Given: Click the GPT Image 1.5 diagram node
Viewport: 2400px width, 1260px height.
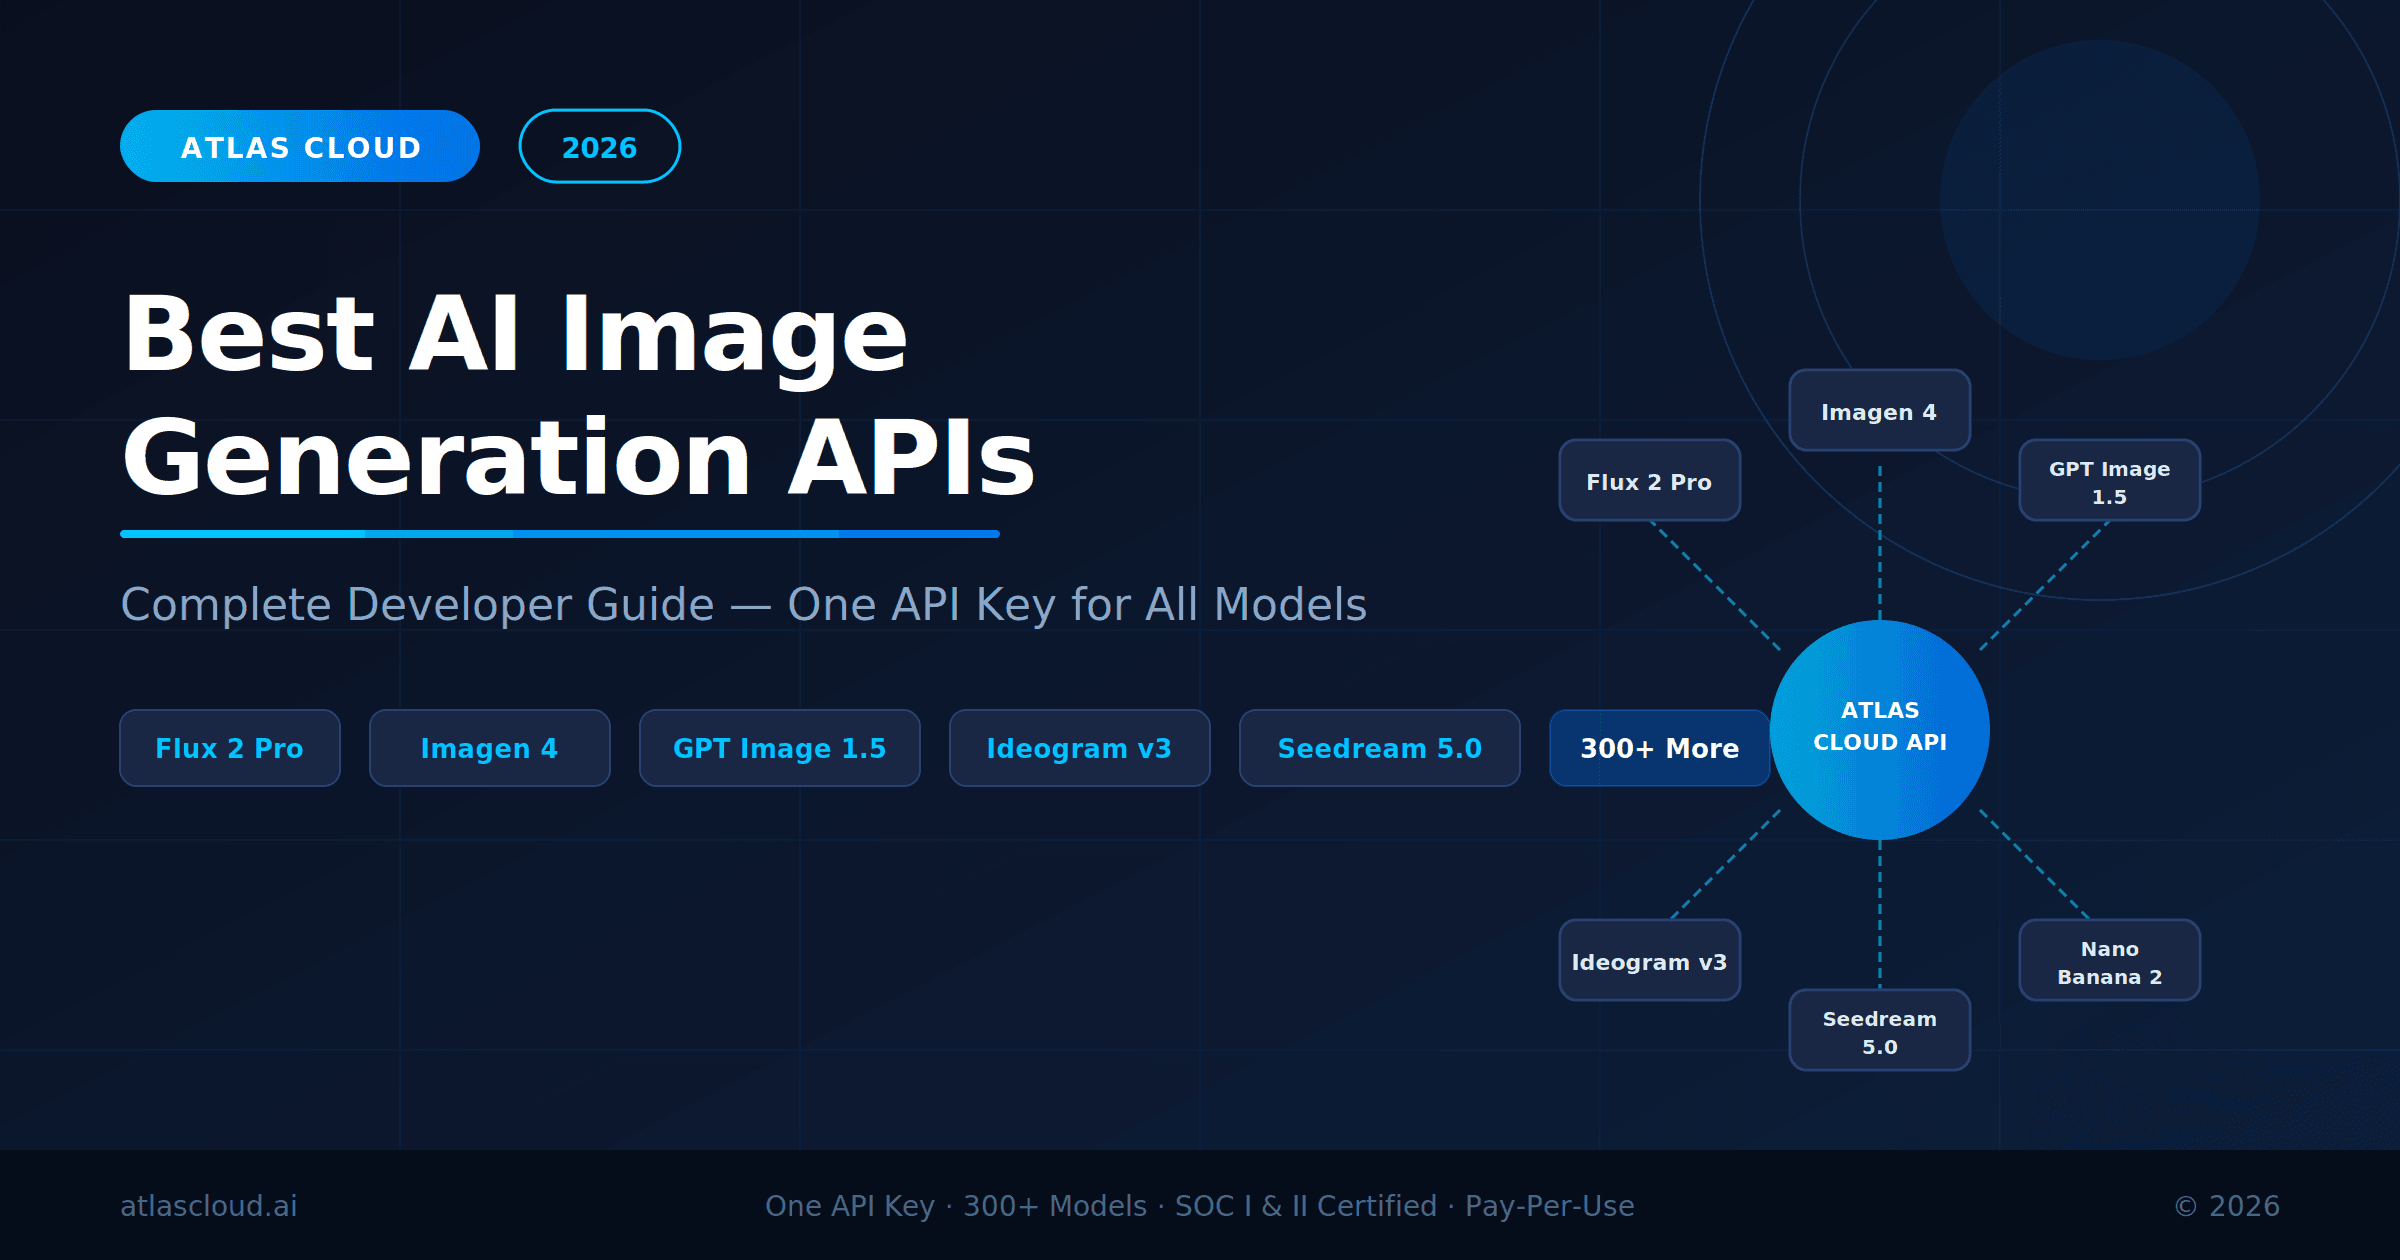Looking at the screenshot, I should click(2109, 481).
